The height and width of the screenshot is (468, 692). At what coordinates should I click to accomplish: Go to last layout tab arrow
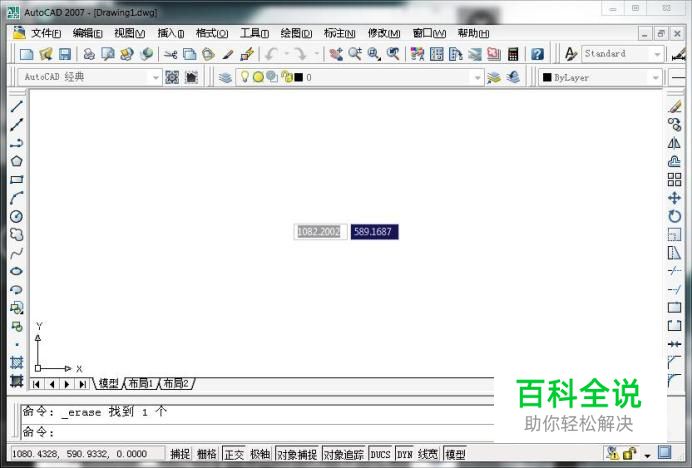click(x=82, y=384)
